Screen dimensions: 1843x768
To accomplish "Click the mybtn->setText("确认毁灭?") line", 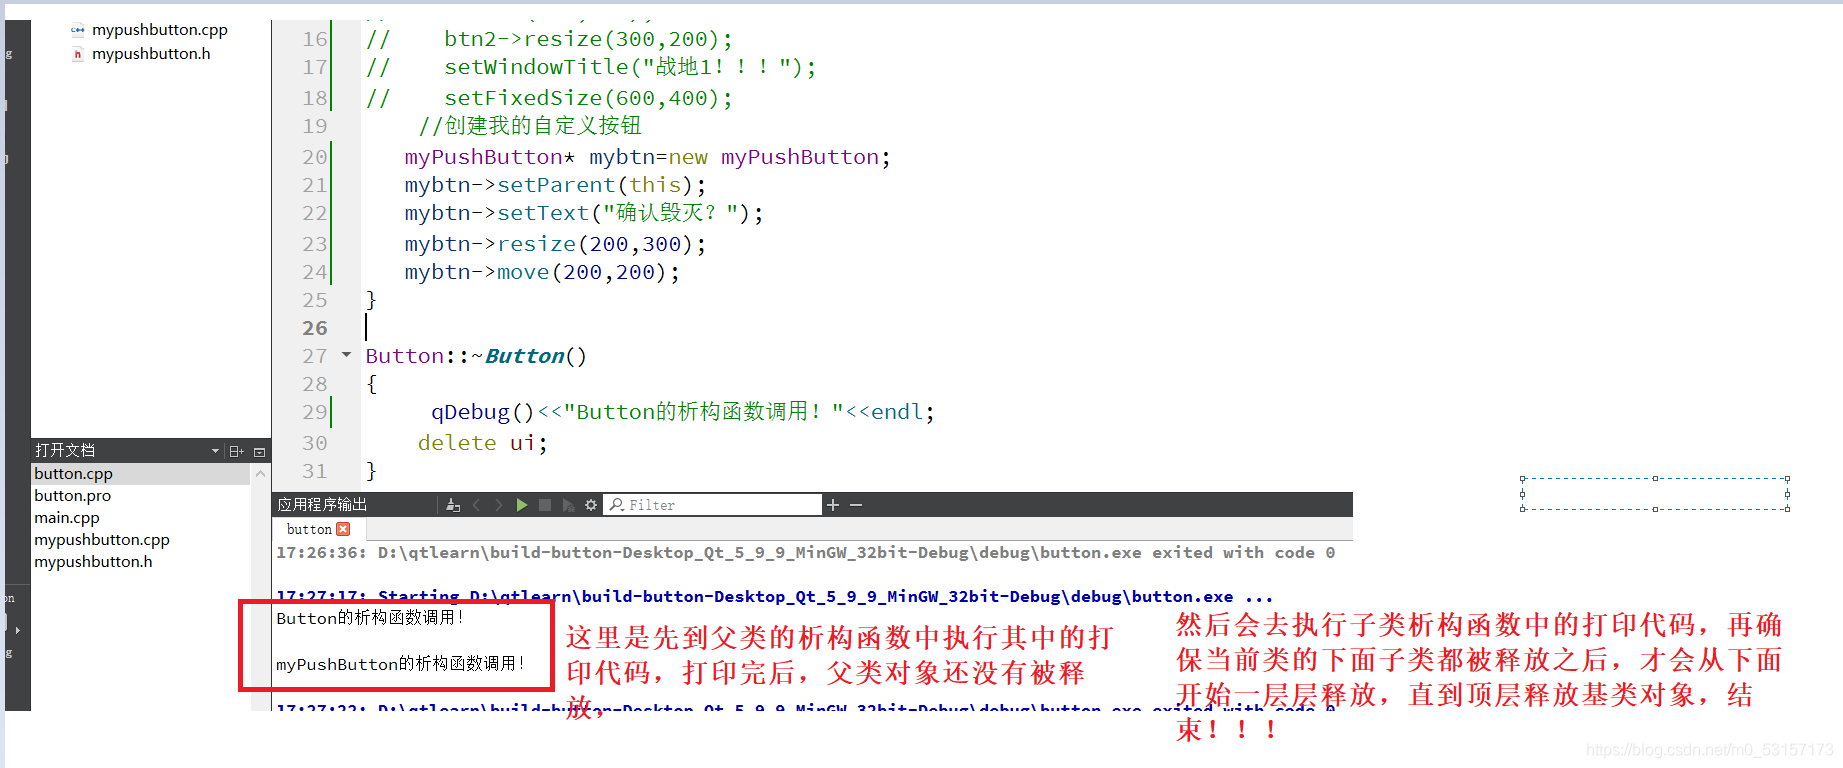I will click(x=584, y=213).
